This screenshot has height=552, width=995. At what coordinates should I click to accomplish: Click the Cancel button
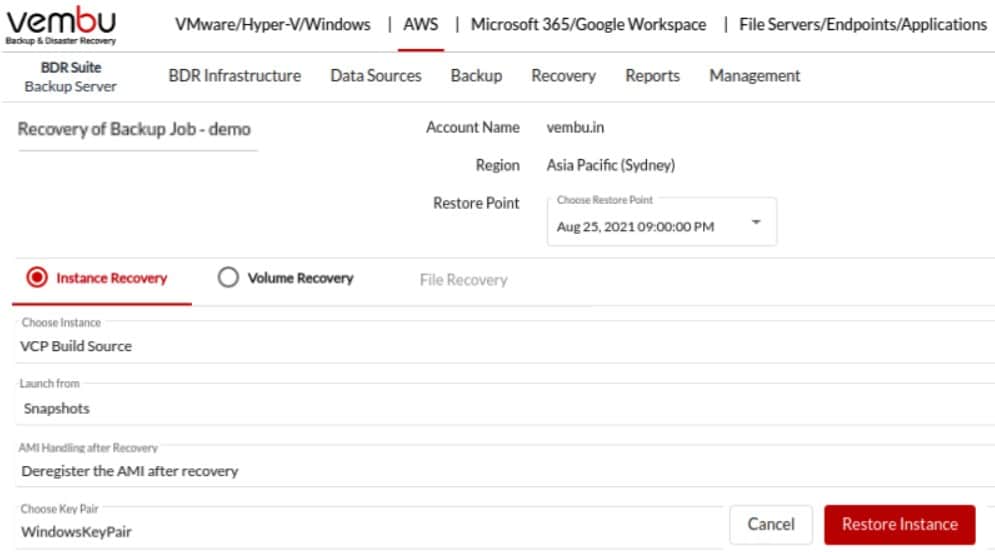[771, 524]
